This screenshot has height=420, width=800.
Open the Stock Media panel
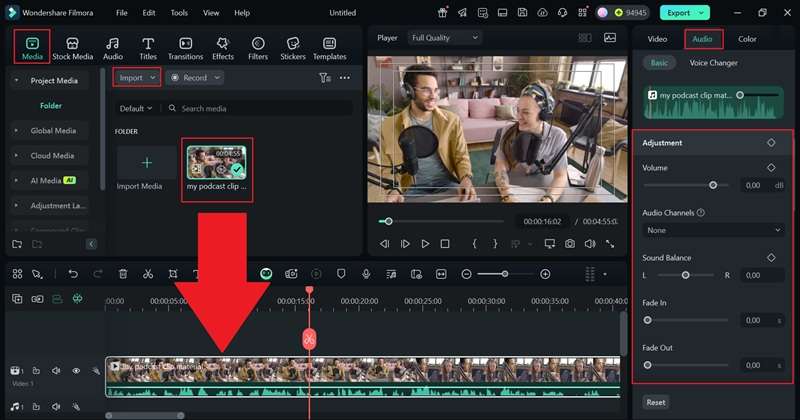coord(72,48)
